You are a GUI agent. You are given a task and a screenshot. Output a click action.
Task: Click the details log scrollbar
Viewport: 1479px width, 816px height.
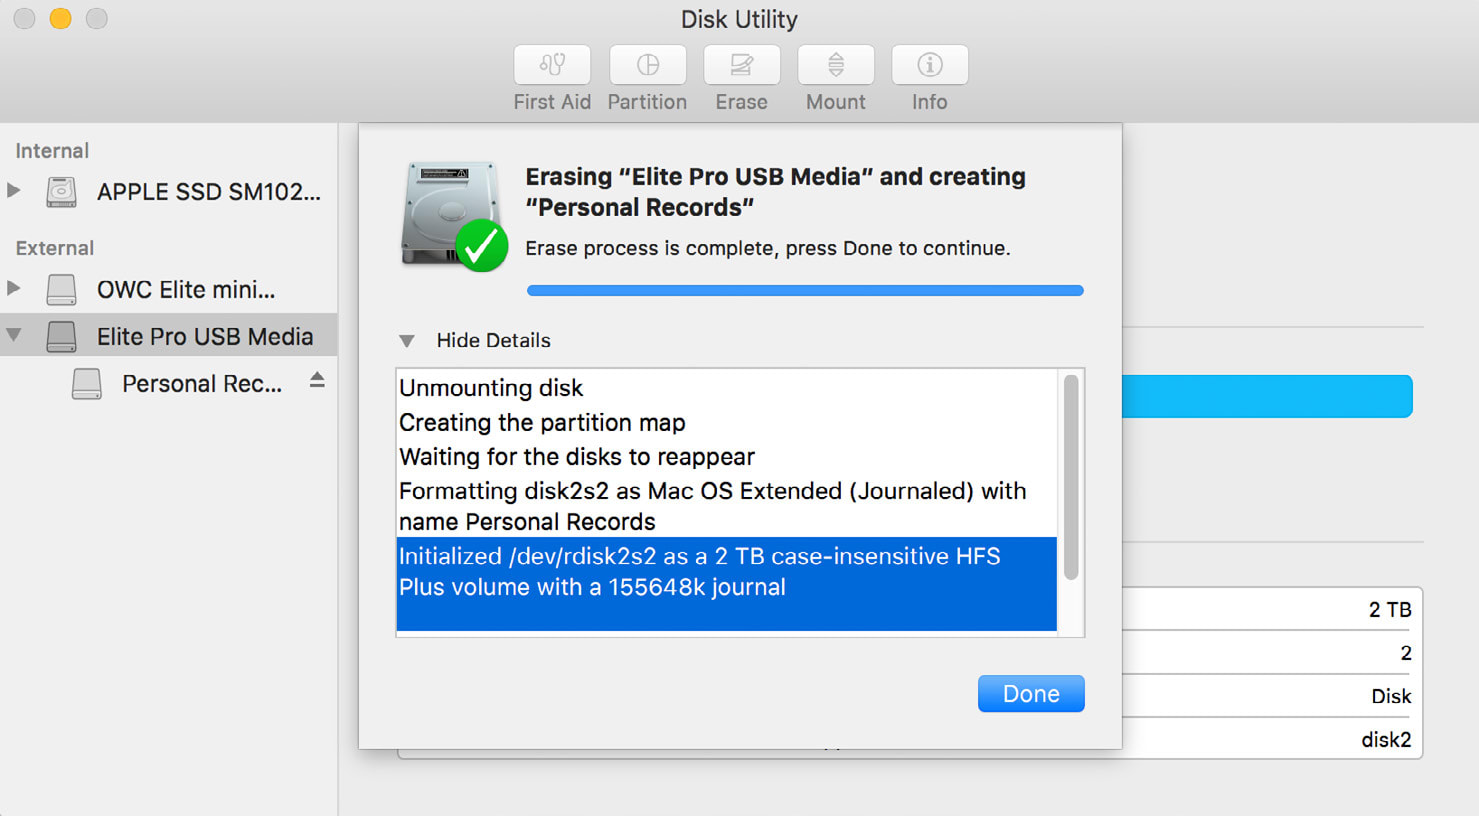(x=1071, y=478)
